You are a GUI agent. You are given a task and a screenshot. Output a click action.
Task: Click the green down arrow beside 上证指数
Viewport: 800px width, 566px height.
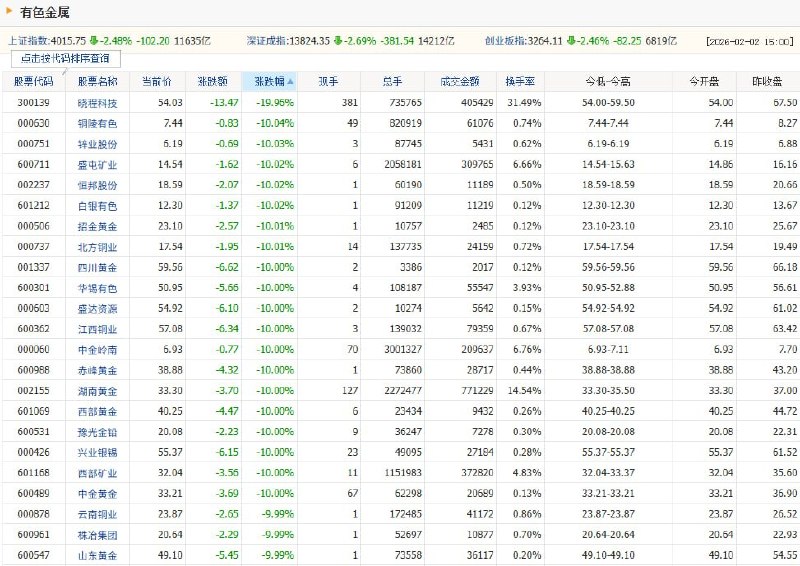pos(94,41)
